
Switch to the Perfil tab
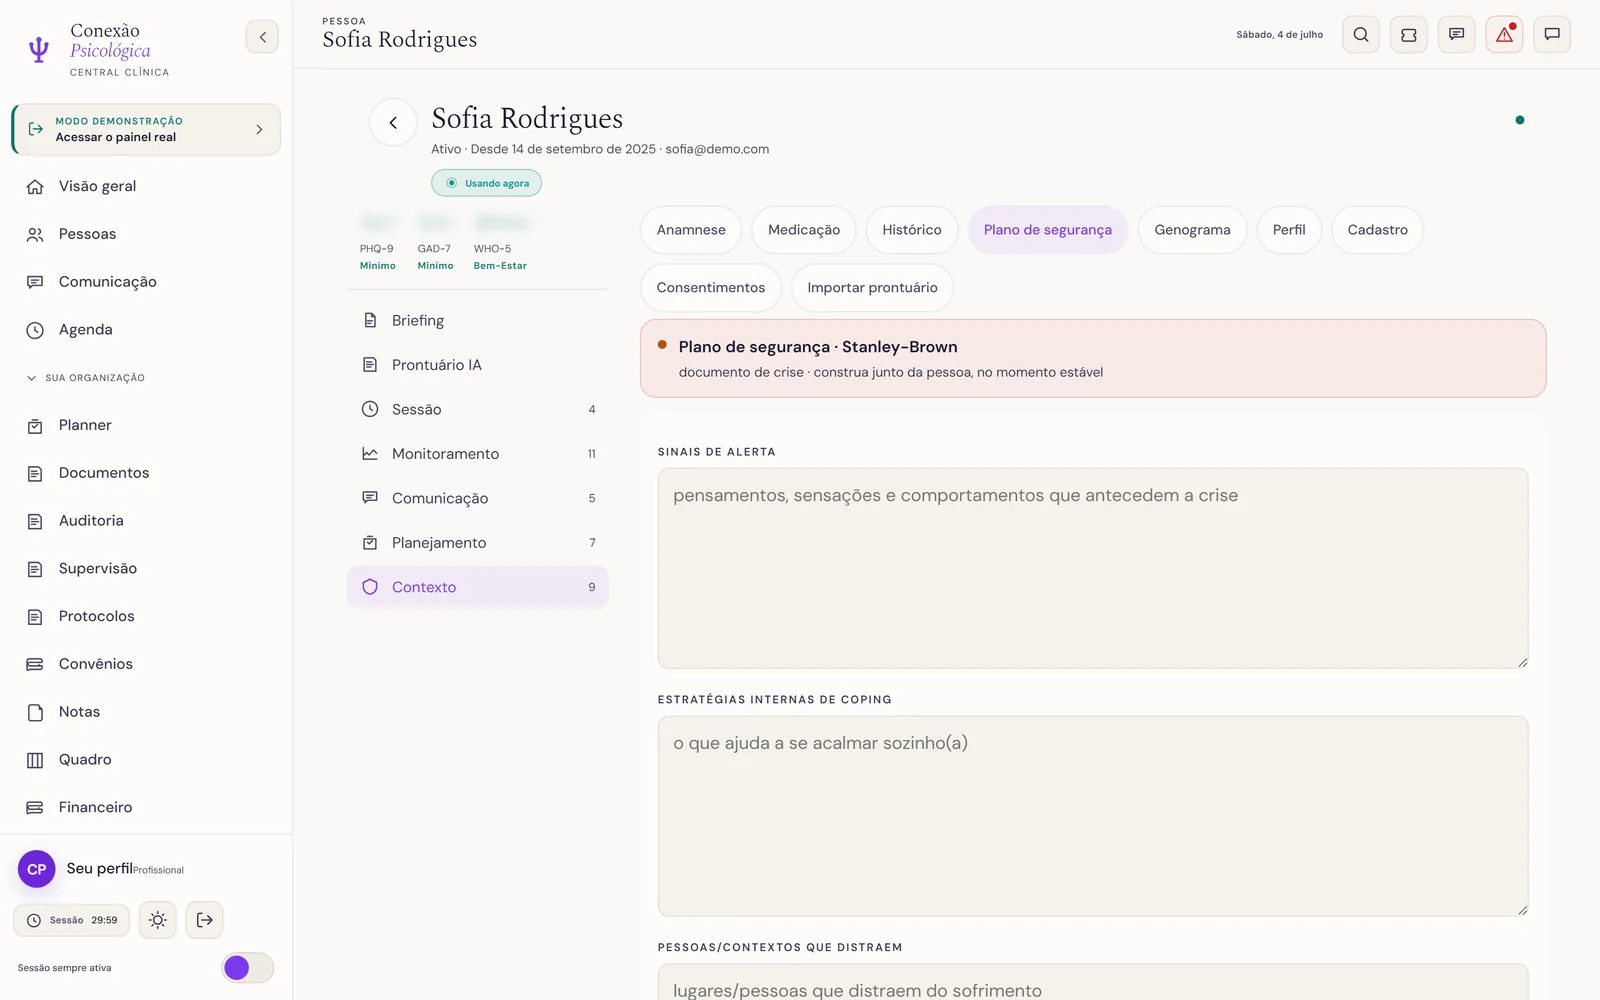[x=1289, y=230]
